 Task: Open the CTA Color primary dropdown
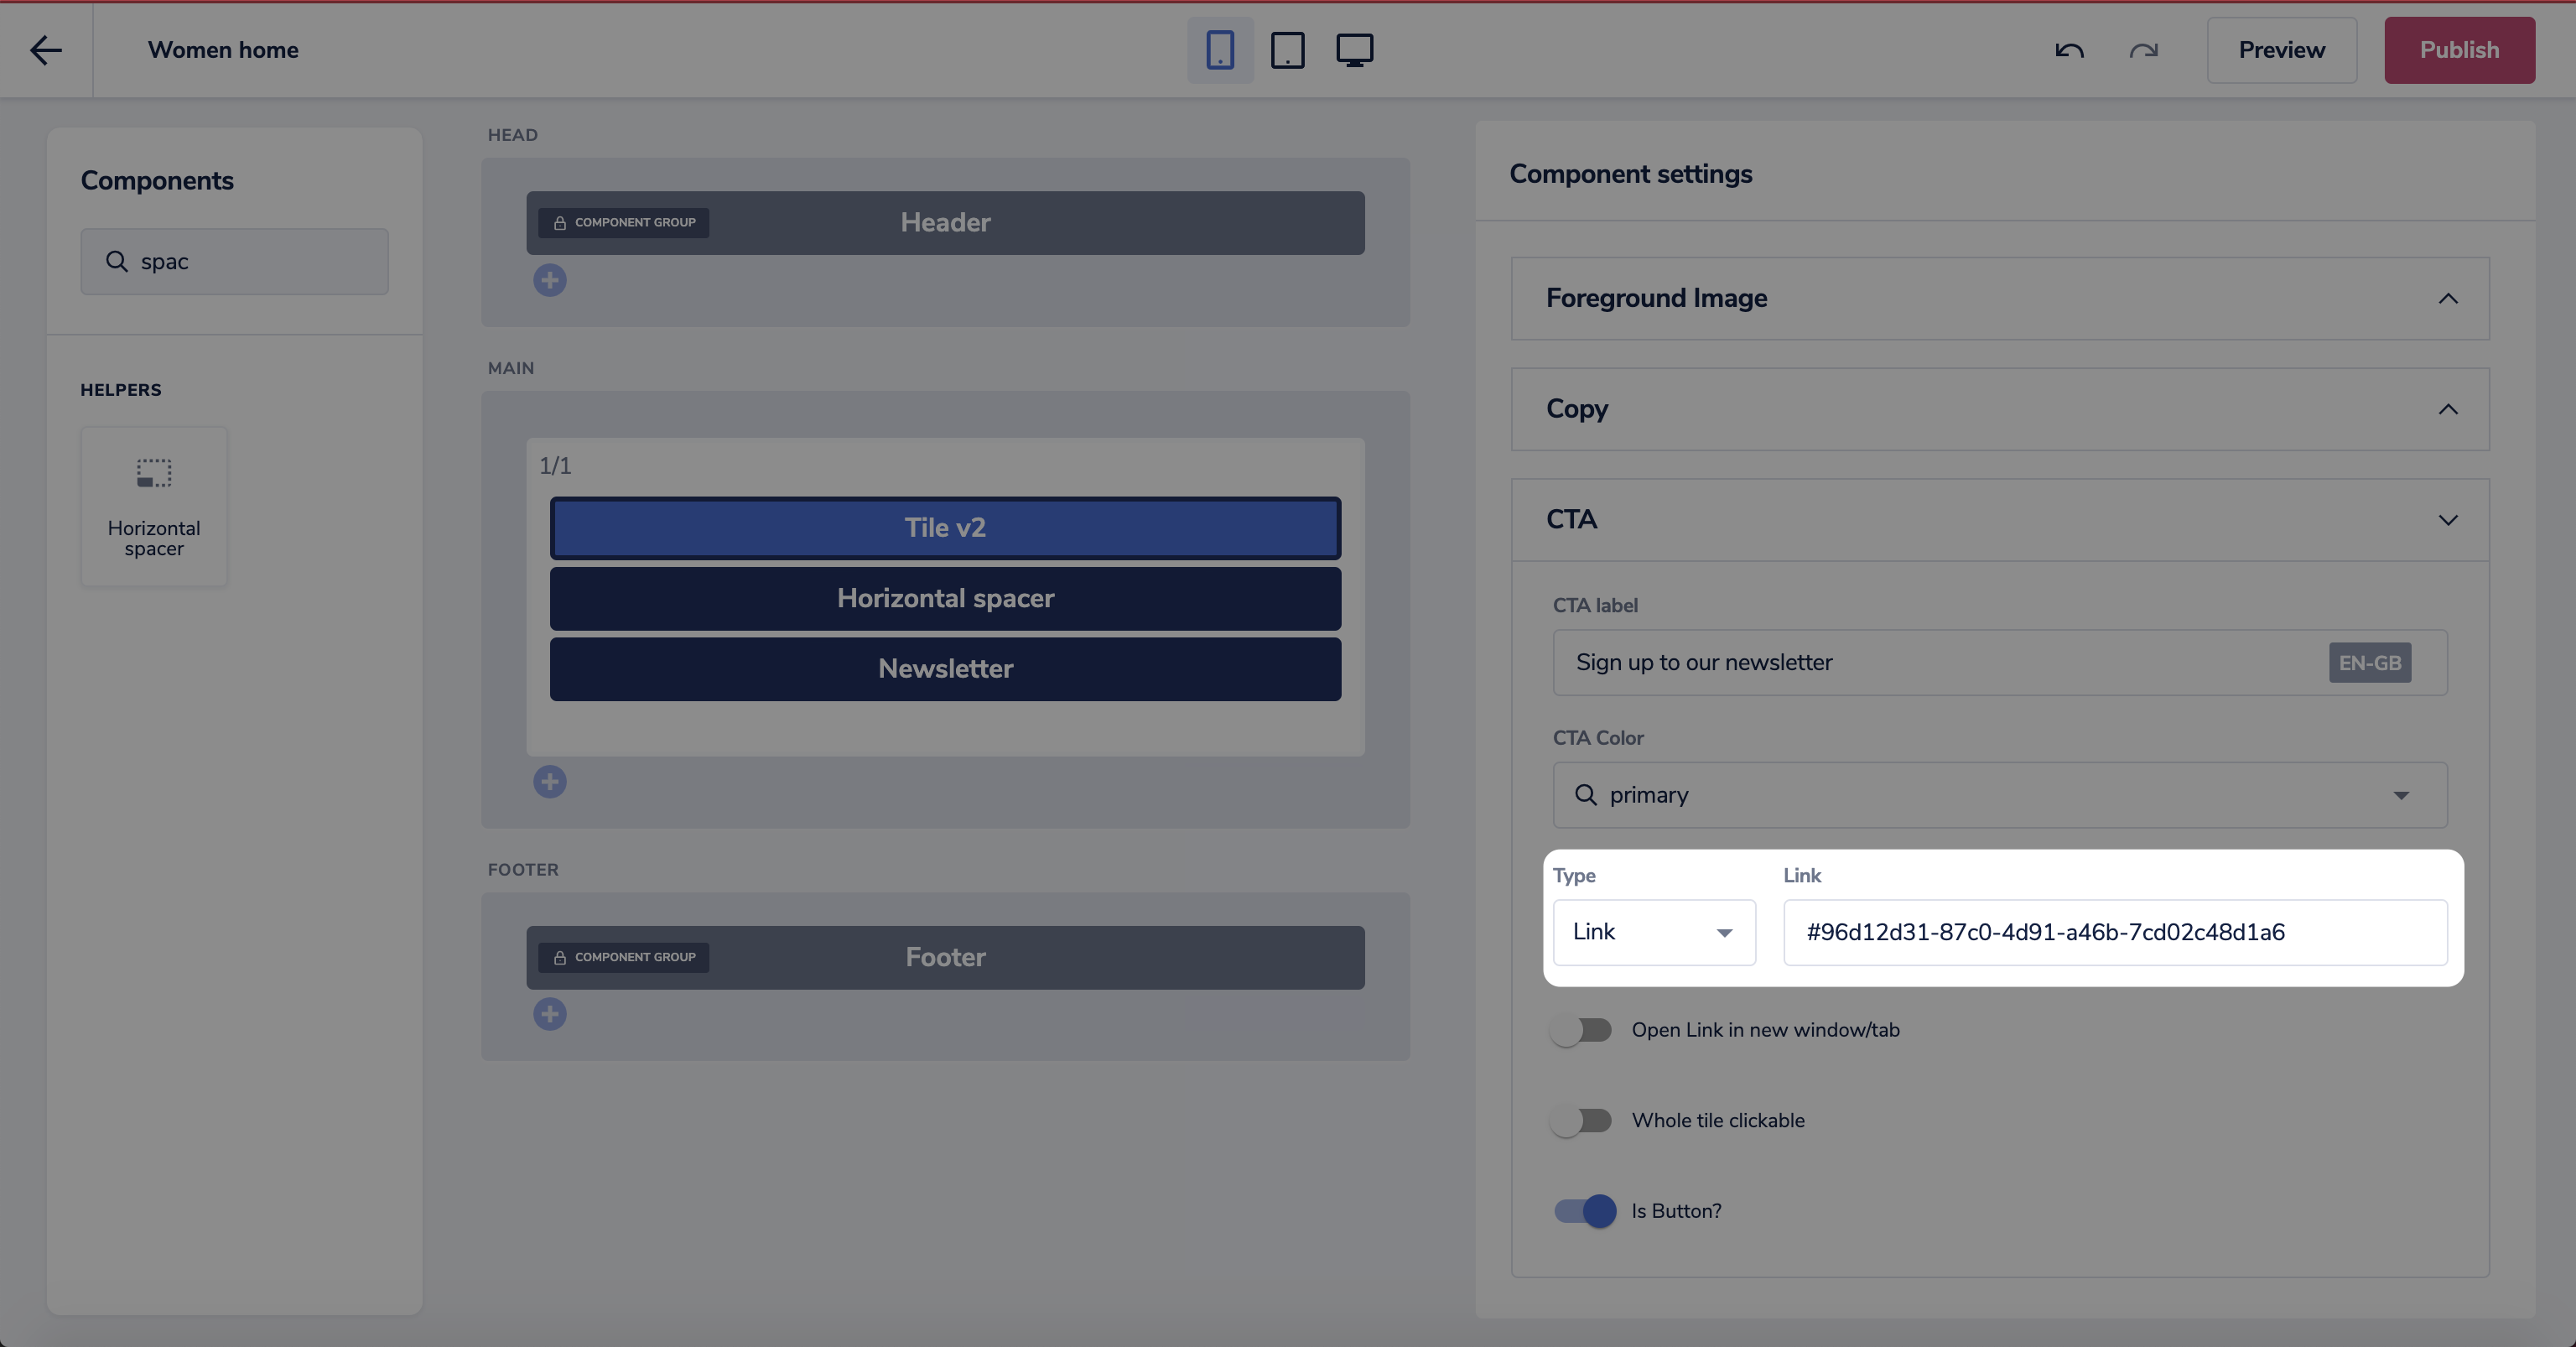click(1999, 795)
